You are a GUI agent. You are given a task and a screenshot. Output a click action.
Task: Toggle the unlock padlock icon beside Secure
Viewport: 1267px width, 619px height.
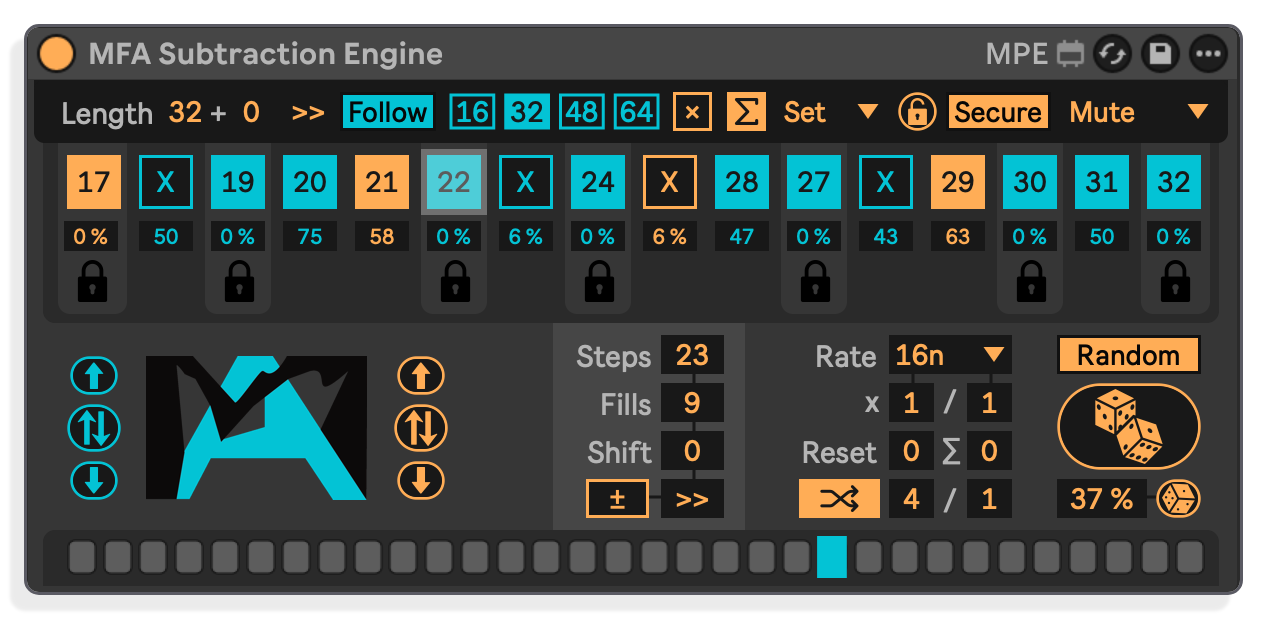[x=917, y=112]
